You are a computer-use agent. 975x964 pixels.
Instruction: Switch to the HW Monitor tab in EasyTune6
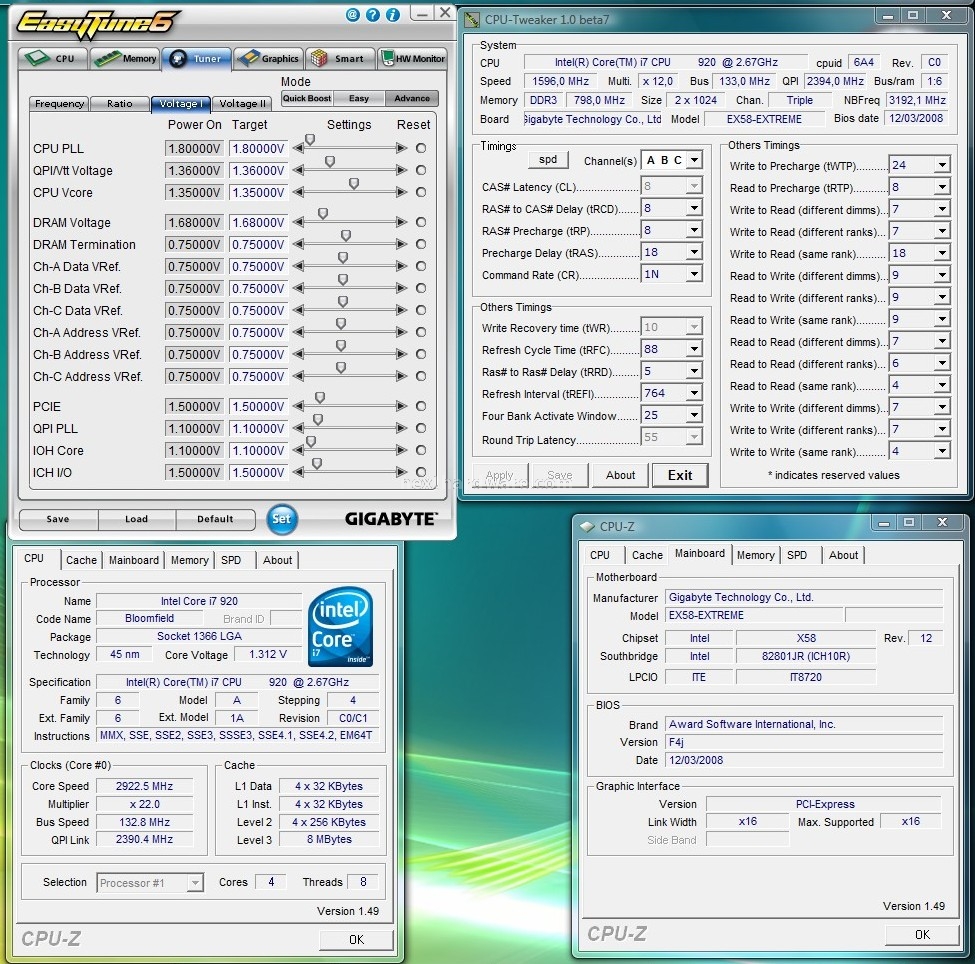(x=413, y=58)
